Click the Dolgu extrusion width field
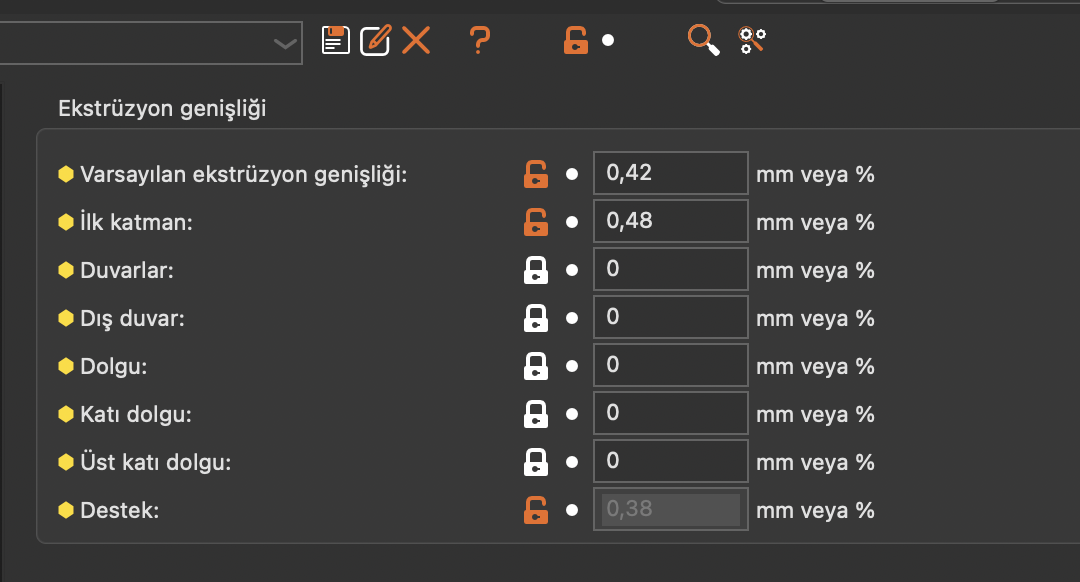 670,366
